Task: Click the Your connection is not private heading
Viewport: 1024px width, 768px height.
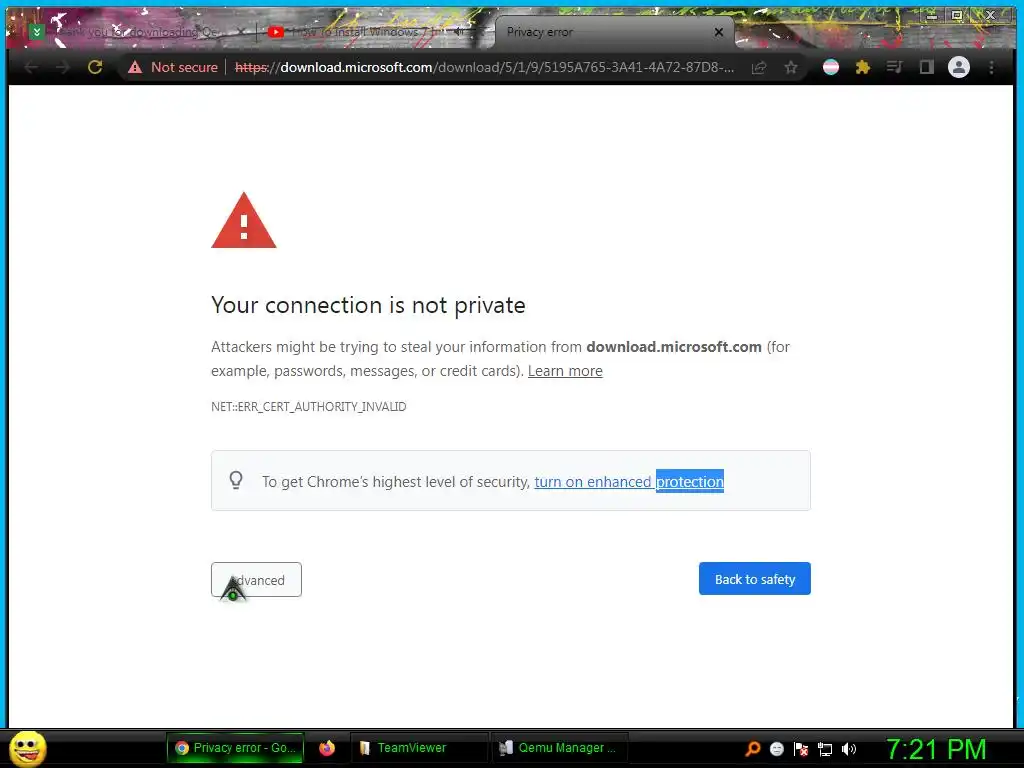Action: [x=368, y=306]
